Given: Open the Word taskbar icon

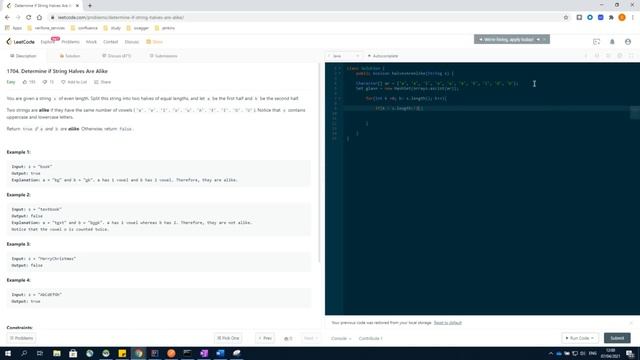Looking at the screenshot, I should [220, 353].
